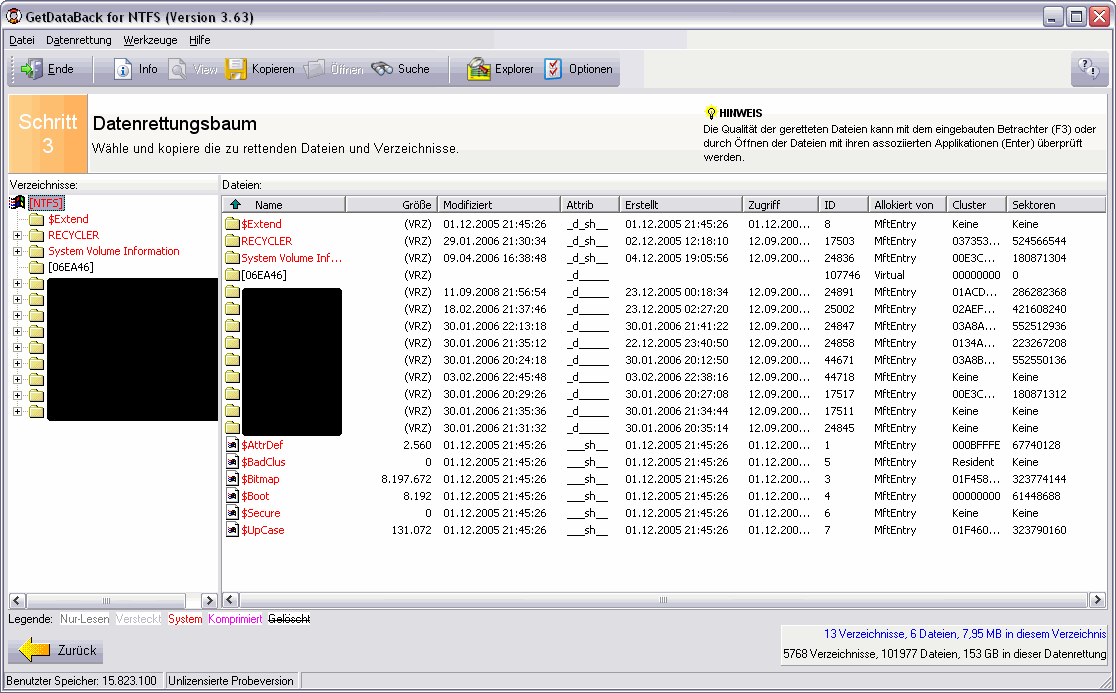Click the tree panel scroll left arrow

click(18, 601)
